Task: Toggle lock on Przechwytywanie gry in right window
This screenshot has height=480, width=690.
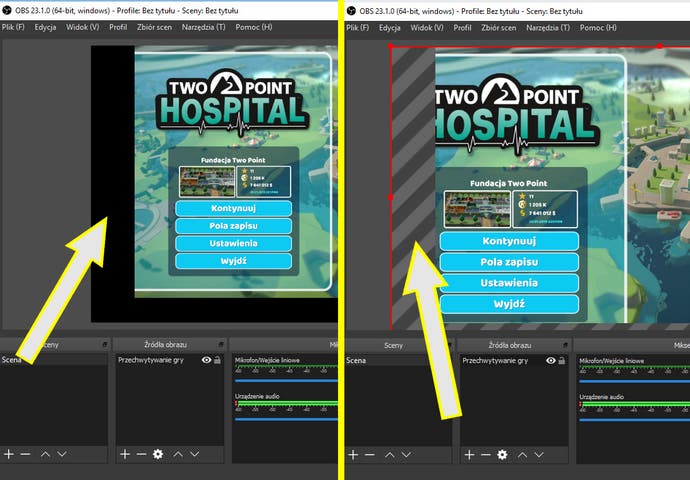Action: tap(562, 361)
